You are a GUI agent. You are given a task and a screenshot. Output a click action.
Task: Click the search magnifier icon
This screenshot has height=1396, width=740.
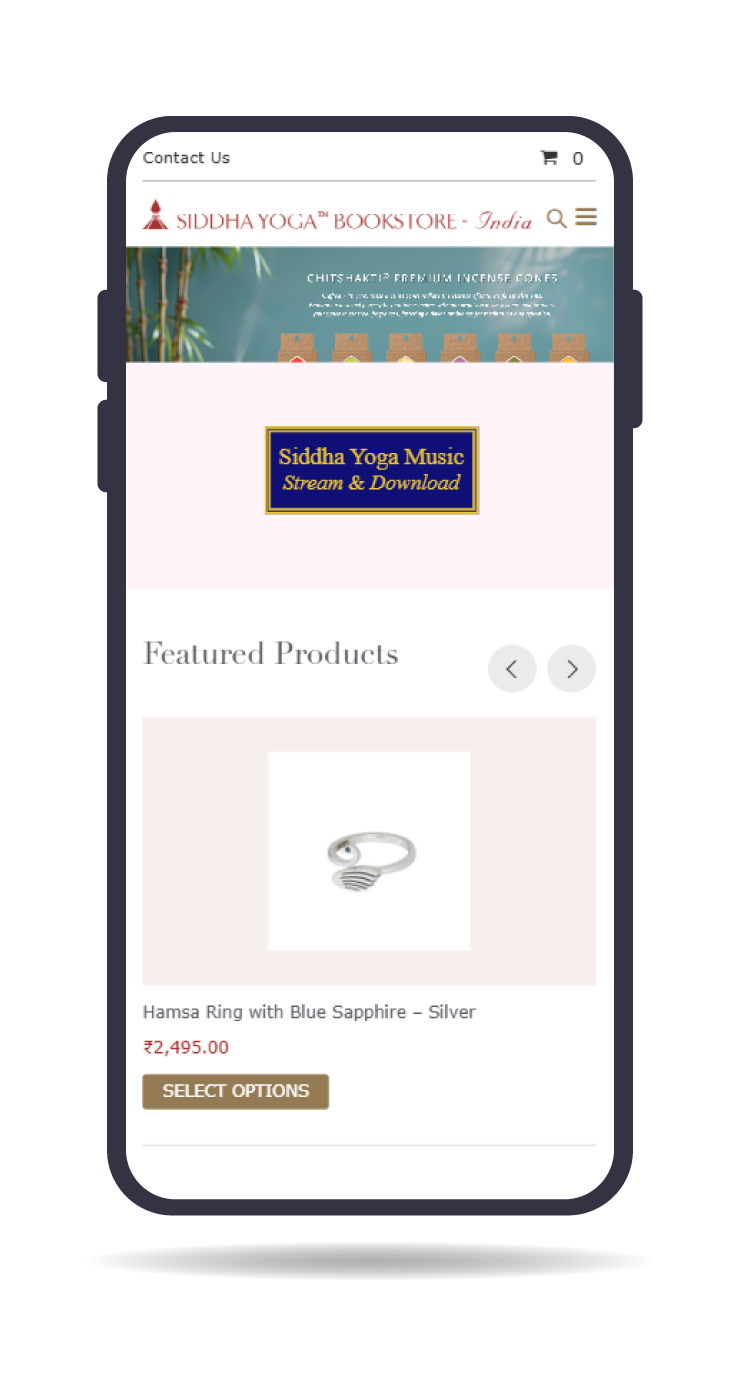click(x=557, y=218)
